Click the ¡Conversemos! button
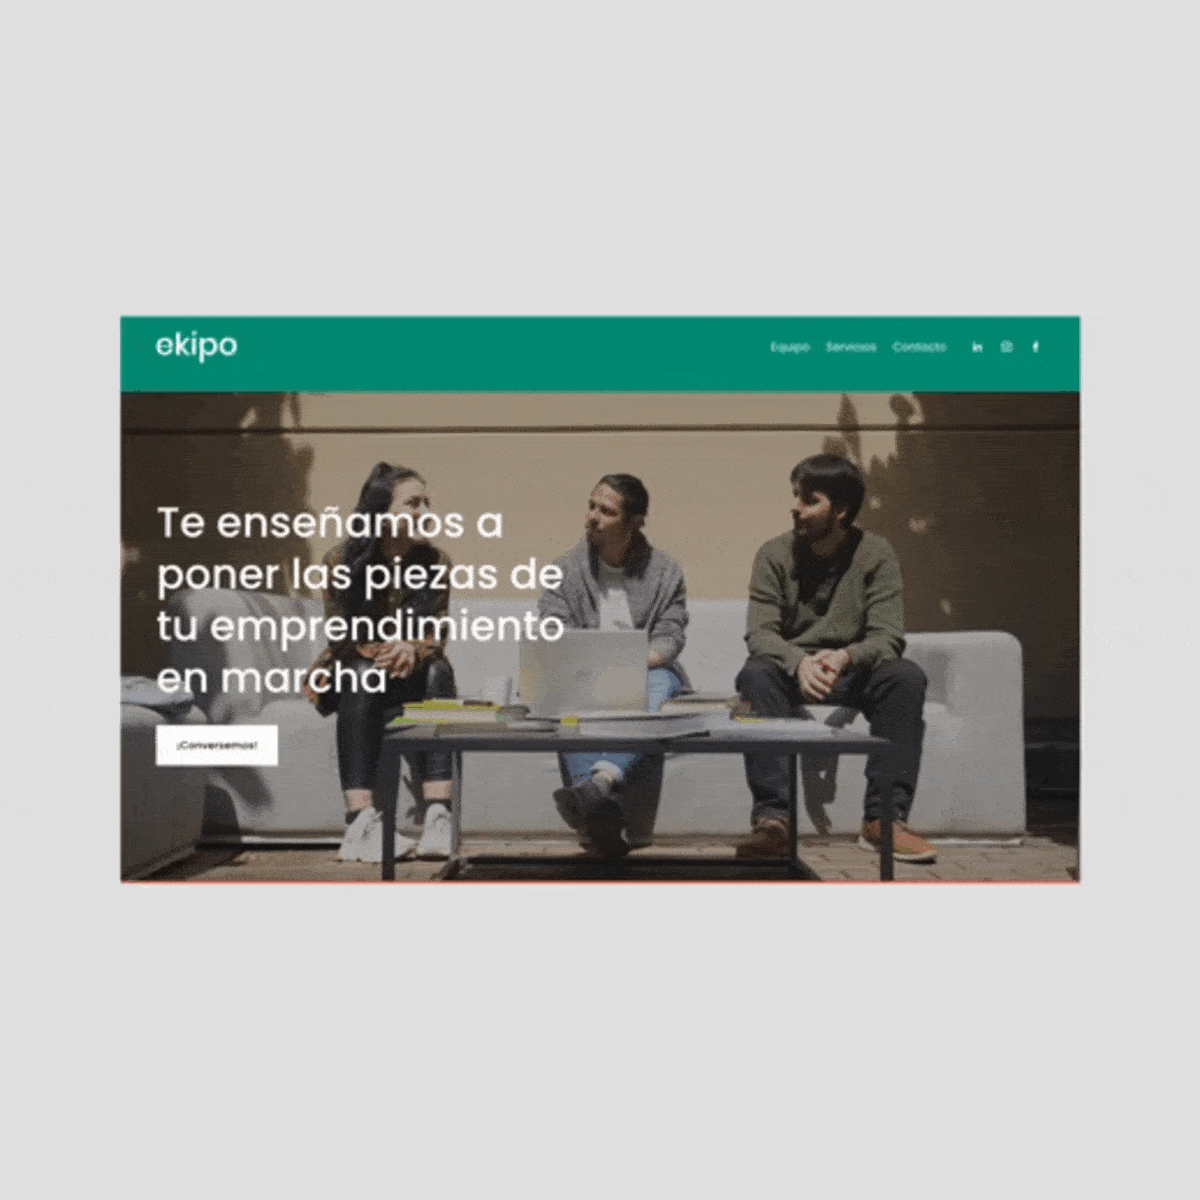Viewport: 1200px width, 1200px height. pyautogui.click(x=217, y=746)
